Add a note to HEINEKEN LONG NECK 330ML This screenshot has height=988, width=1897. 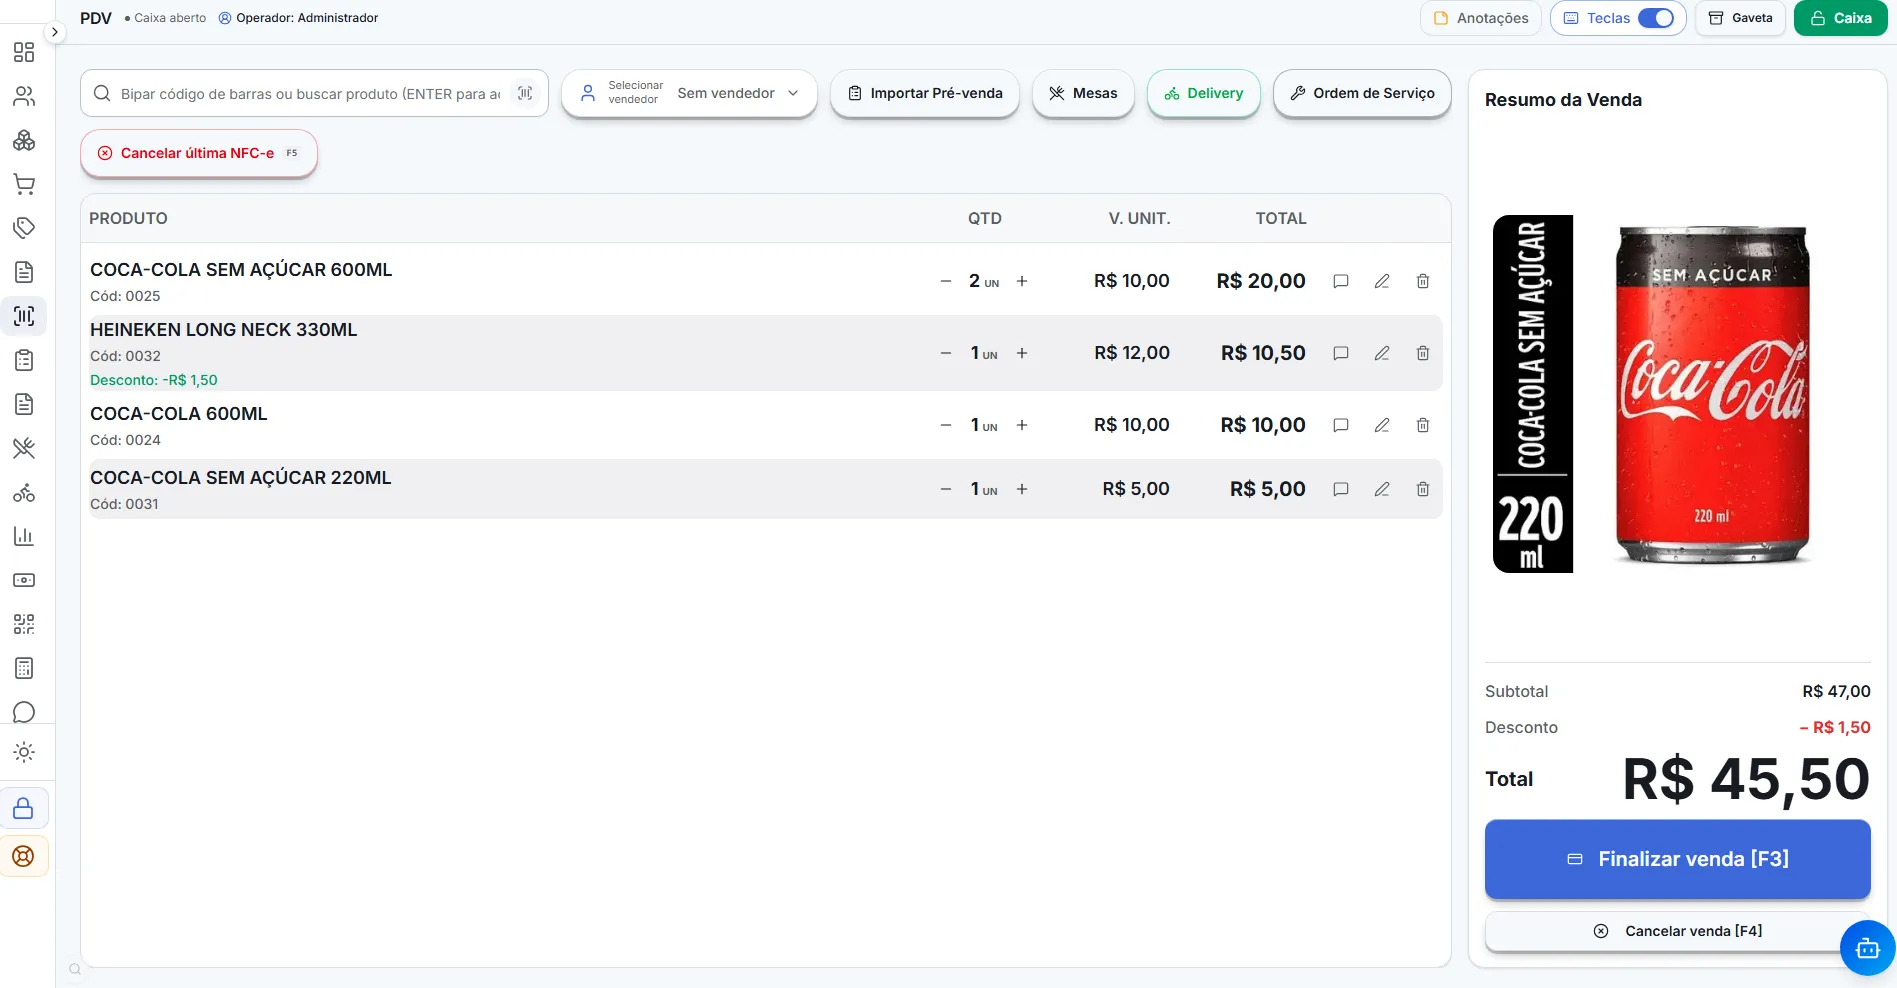pos(1341,353)
